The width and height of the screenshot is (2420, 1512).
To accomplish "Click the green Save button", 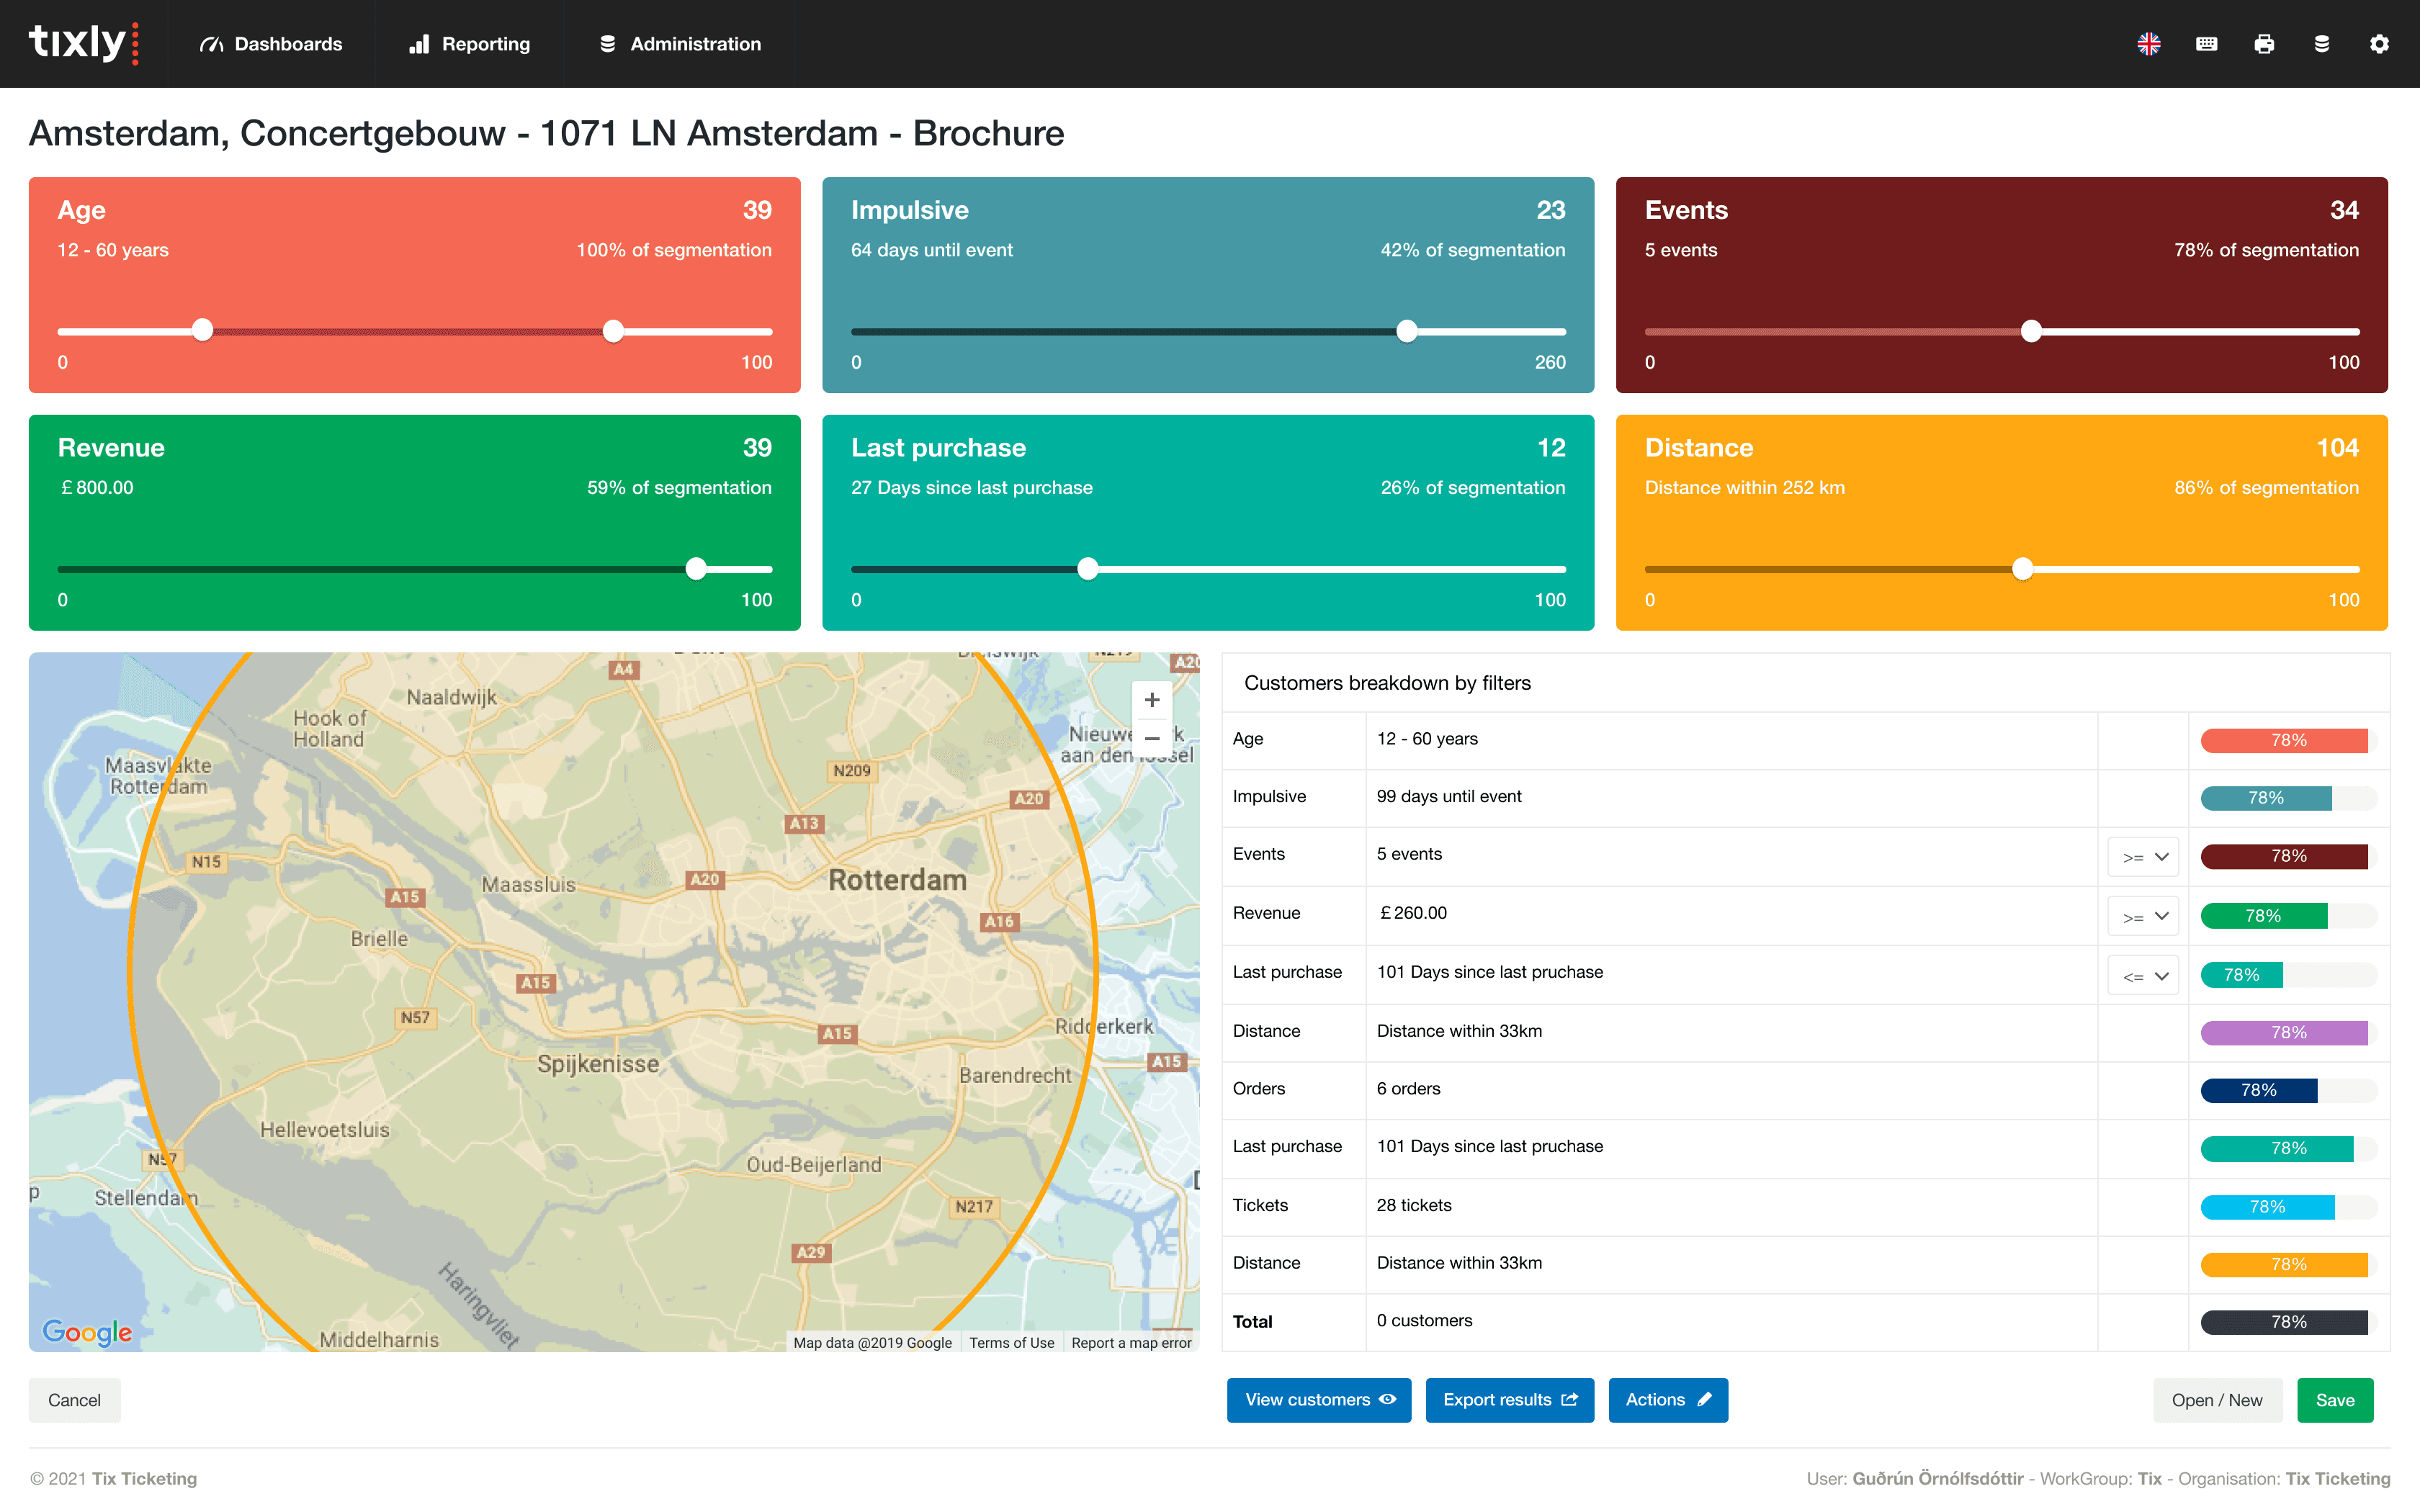I will (2334, 1400).
